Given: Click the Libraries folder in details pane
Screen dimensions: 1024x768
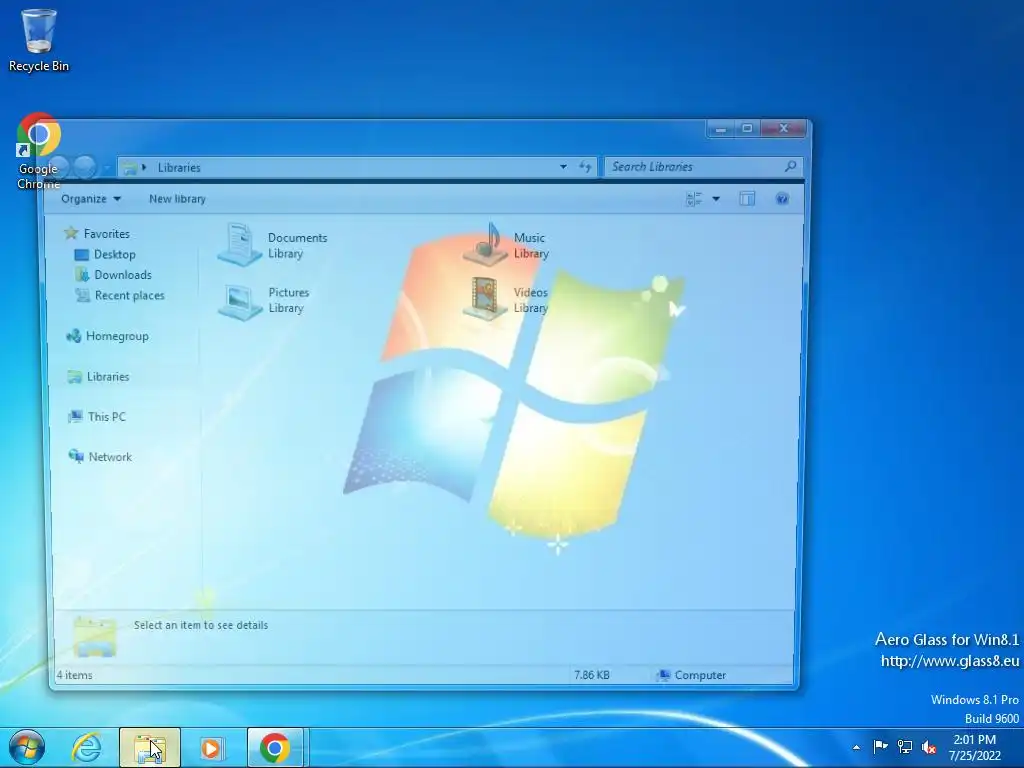Looking at the screenshot, I should pyautogui.click(x=95, y=637).
